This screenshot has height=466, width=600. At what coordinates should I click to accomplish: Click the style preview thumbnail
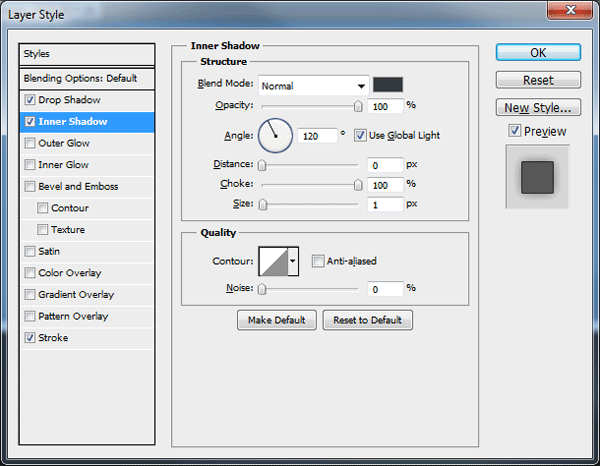537,177
